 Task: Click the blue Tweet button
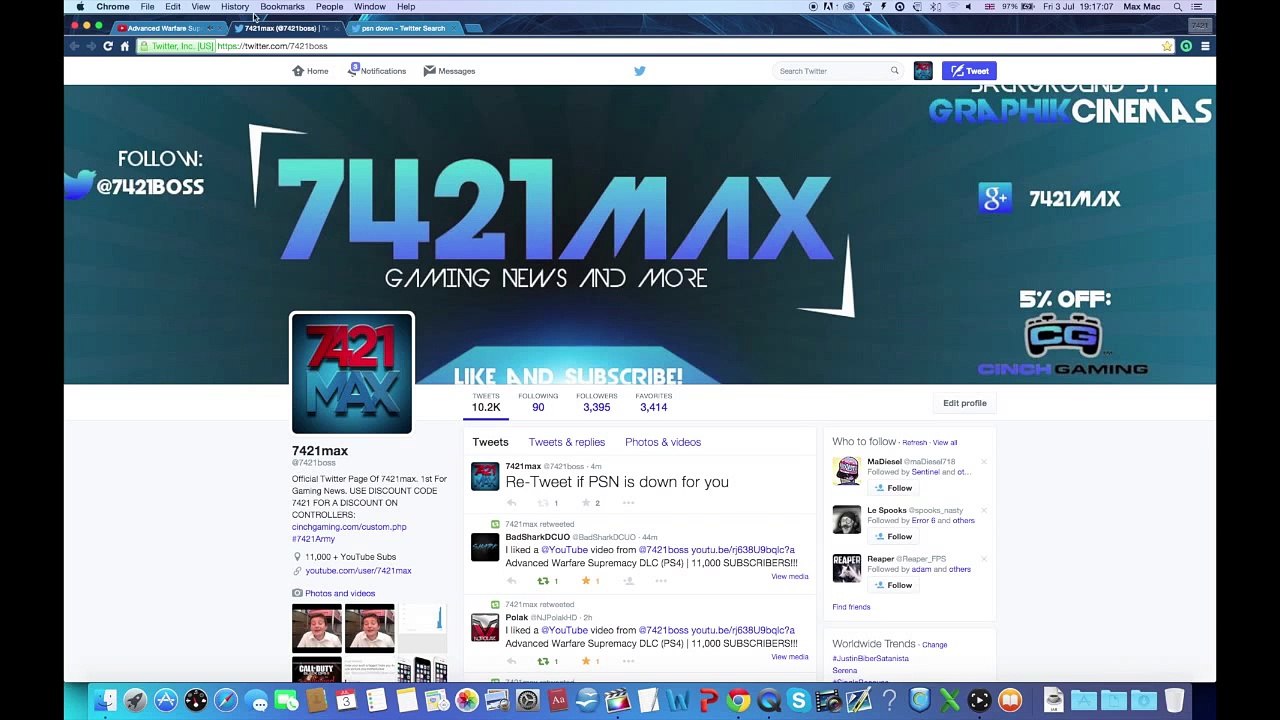pyautogui.click(x=969, y=71)
